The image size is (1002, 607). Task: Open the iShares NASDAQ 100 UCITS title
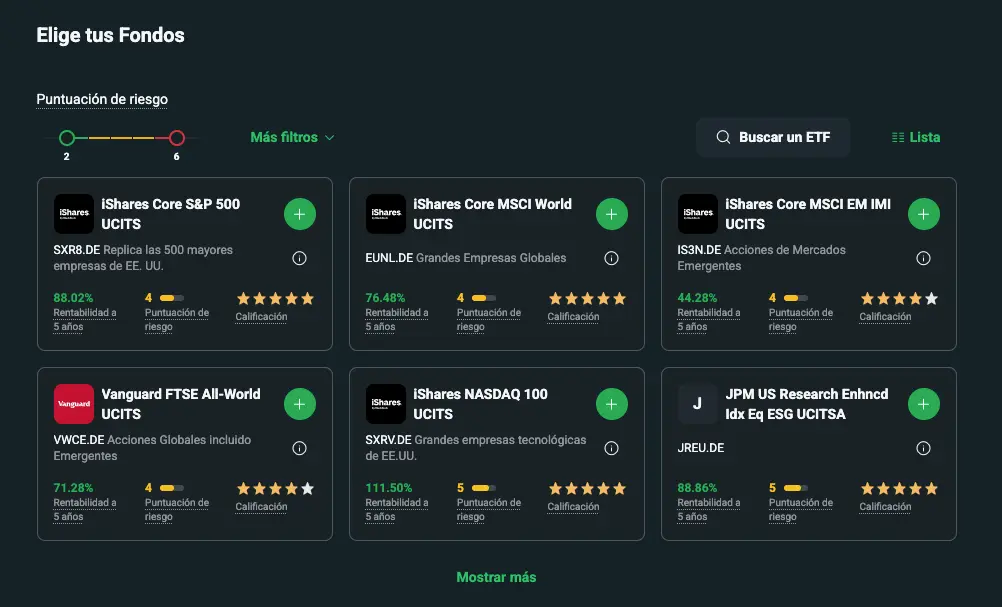click(x=481, y=404)
